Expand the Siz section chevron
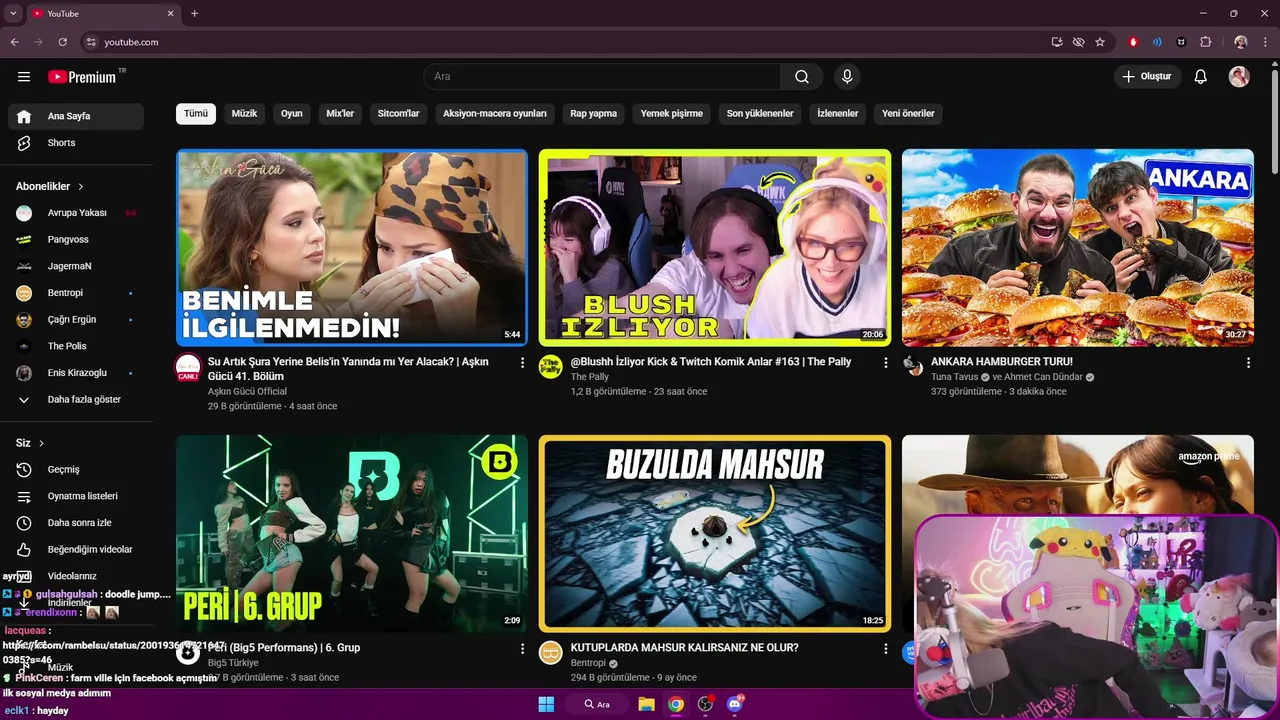Image resolution: width=1280 pixels, height=720 pixels. coord(41,443)
